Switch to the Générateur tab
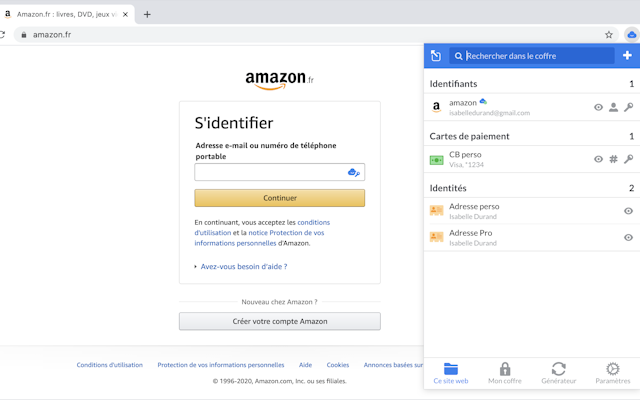 pyautogui.click(x=558, y=373)
